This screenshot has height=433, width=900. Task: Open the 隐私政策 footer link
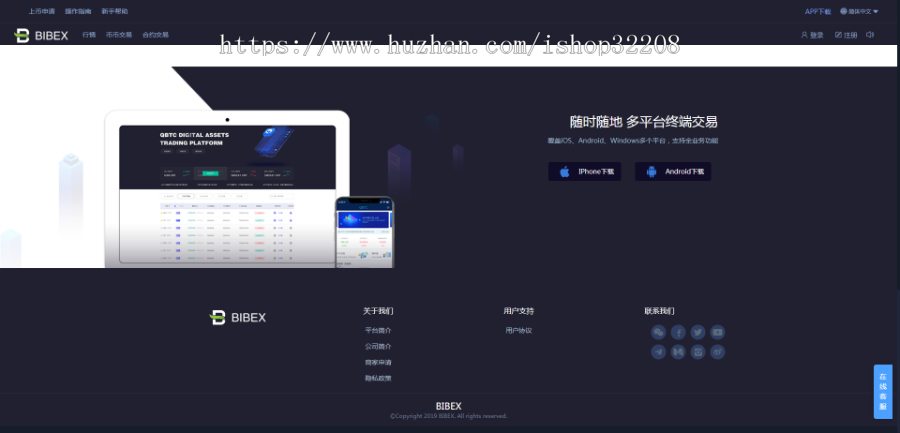tap(378, 378)
